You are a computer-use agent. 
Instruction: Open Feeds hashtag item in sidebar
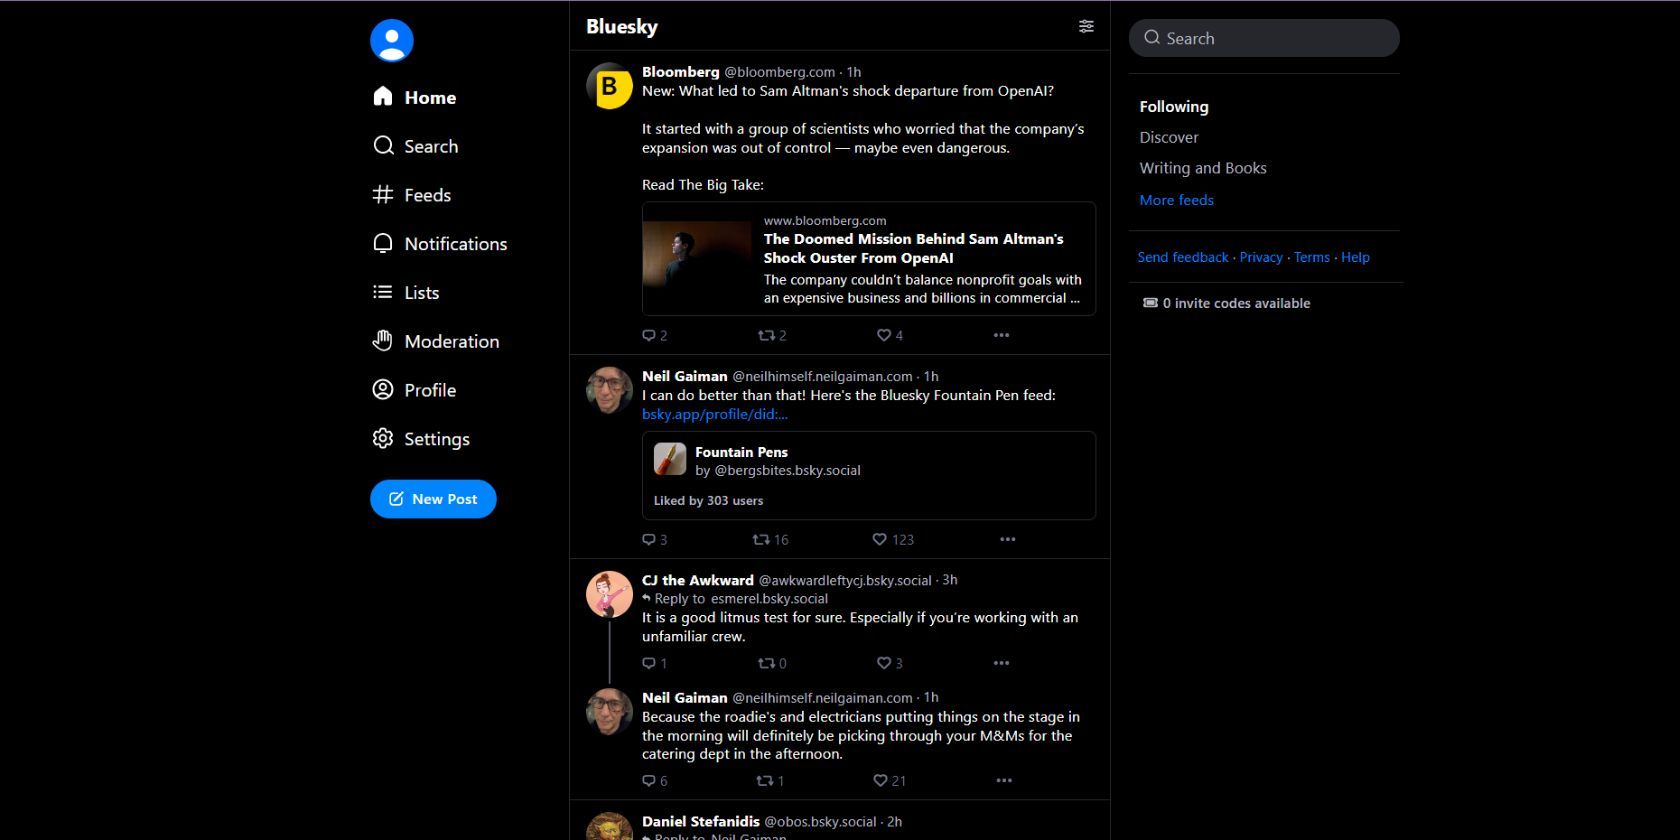412,195
